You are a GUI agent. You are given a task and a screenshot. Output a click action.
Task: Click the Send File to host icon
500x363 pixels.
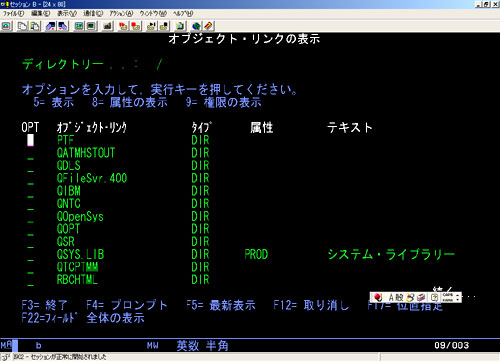[51, 26]
